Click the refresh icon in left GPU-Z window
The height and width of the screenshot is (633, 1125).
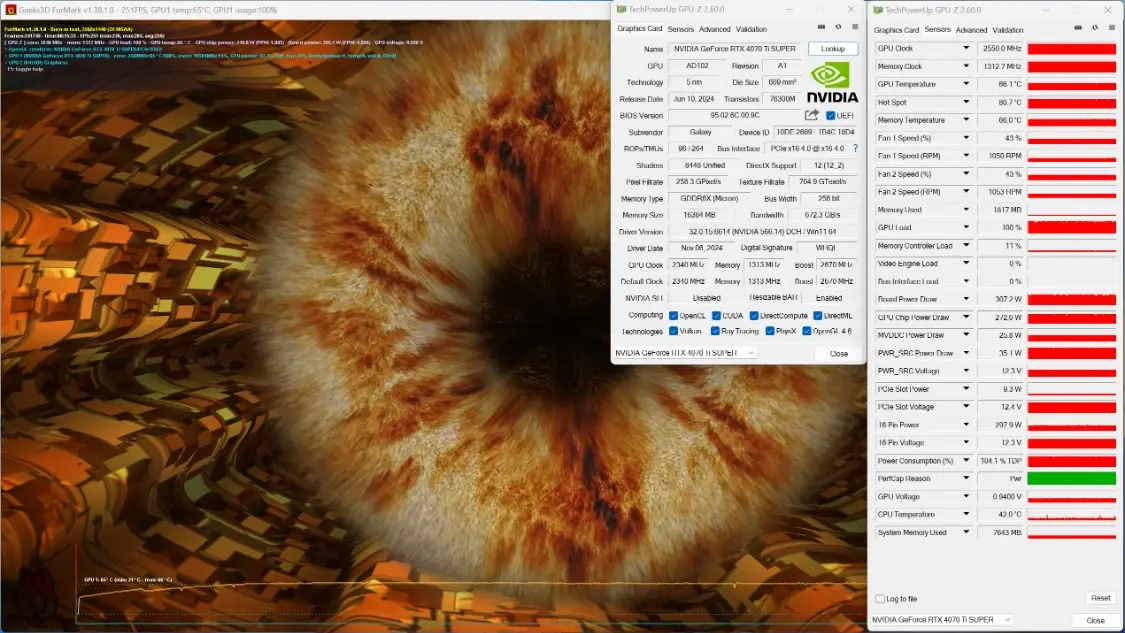coord(838,27)
